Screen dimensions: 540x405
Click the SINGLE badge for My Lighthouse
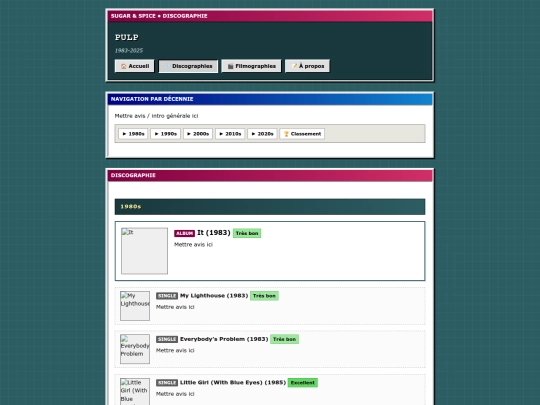pyautogui.click(x=167, y=296)
